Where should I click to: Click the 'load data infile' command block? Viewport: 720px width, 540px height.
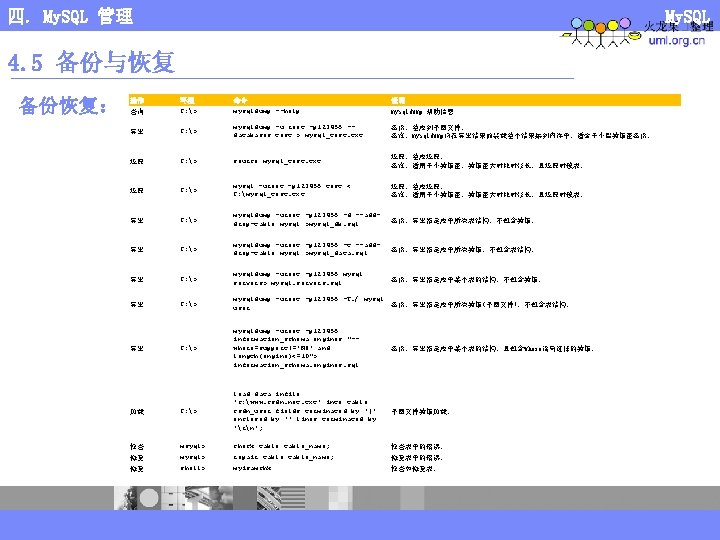point(304,411)
